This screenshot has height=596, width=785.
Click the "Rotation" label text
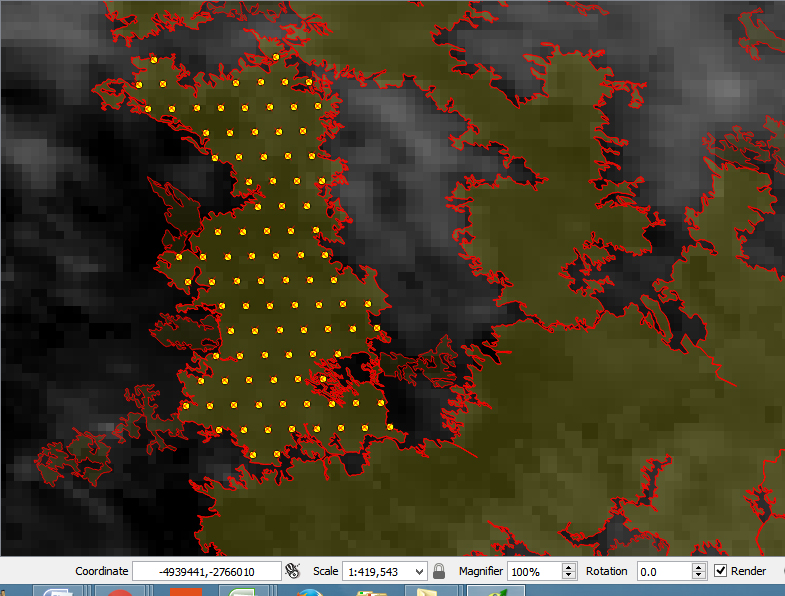click(x=606, y=571)
